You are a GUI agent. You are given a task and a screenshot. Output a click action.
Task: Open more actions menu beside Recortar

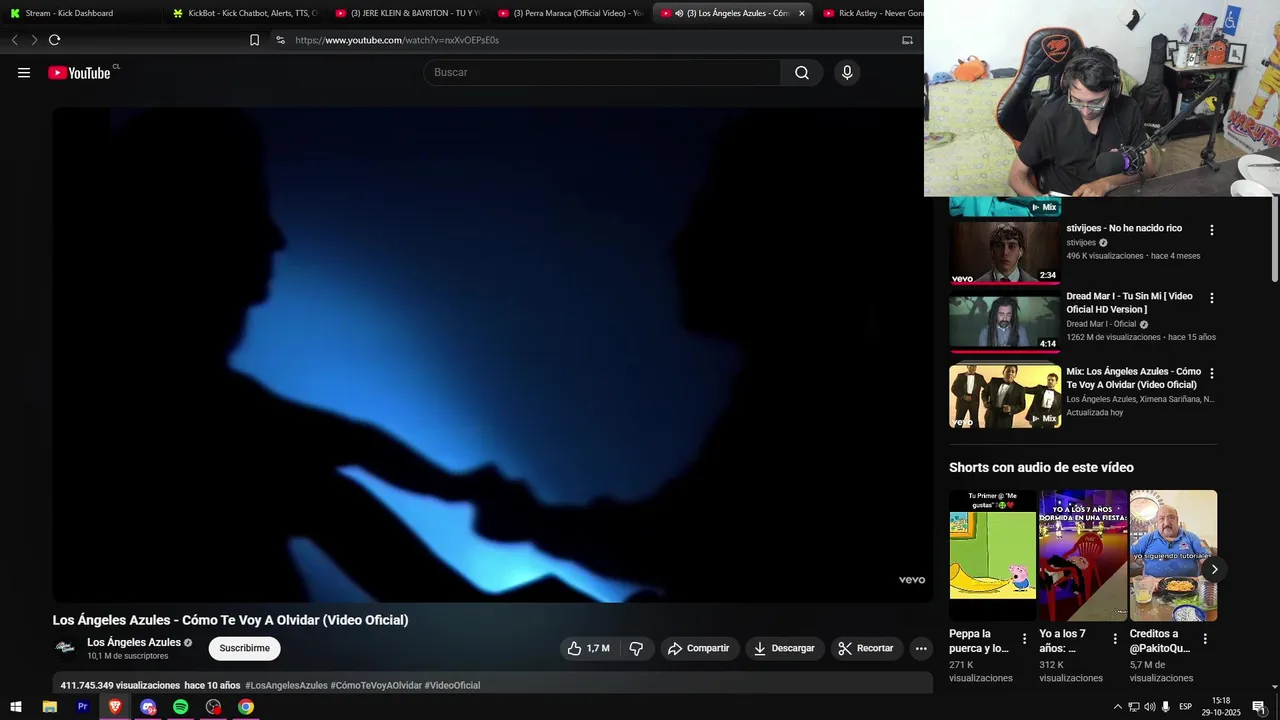[x=921, y=648]
